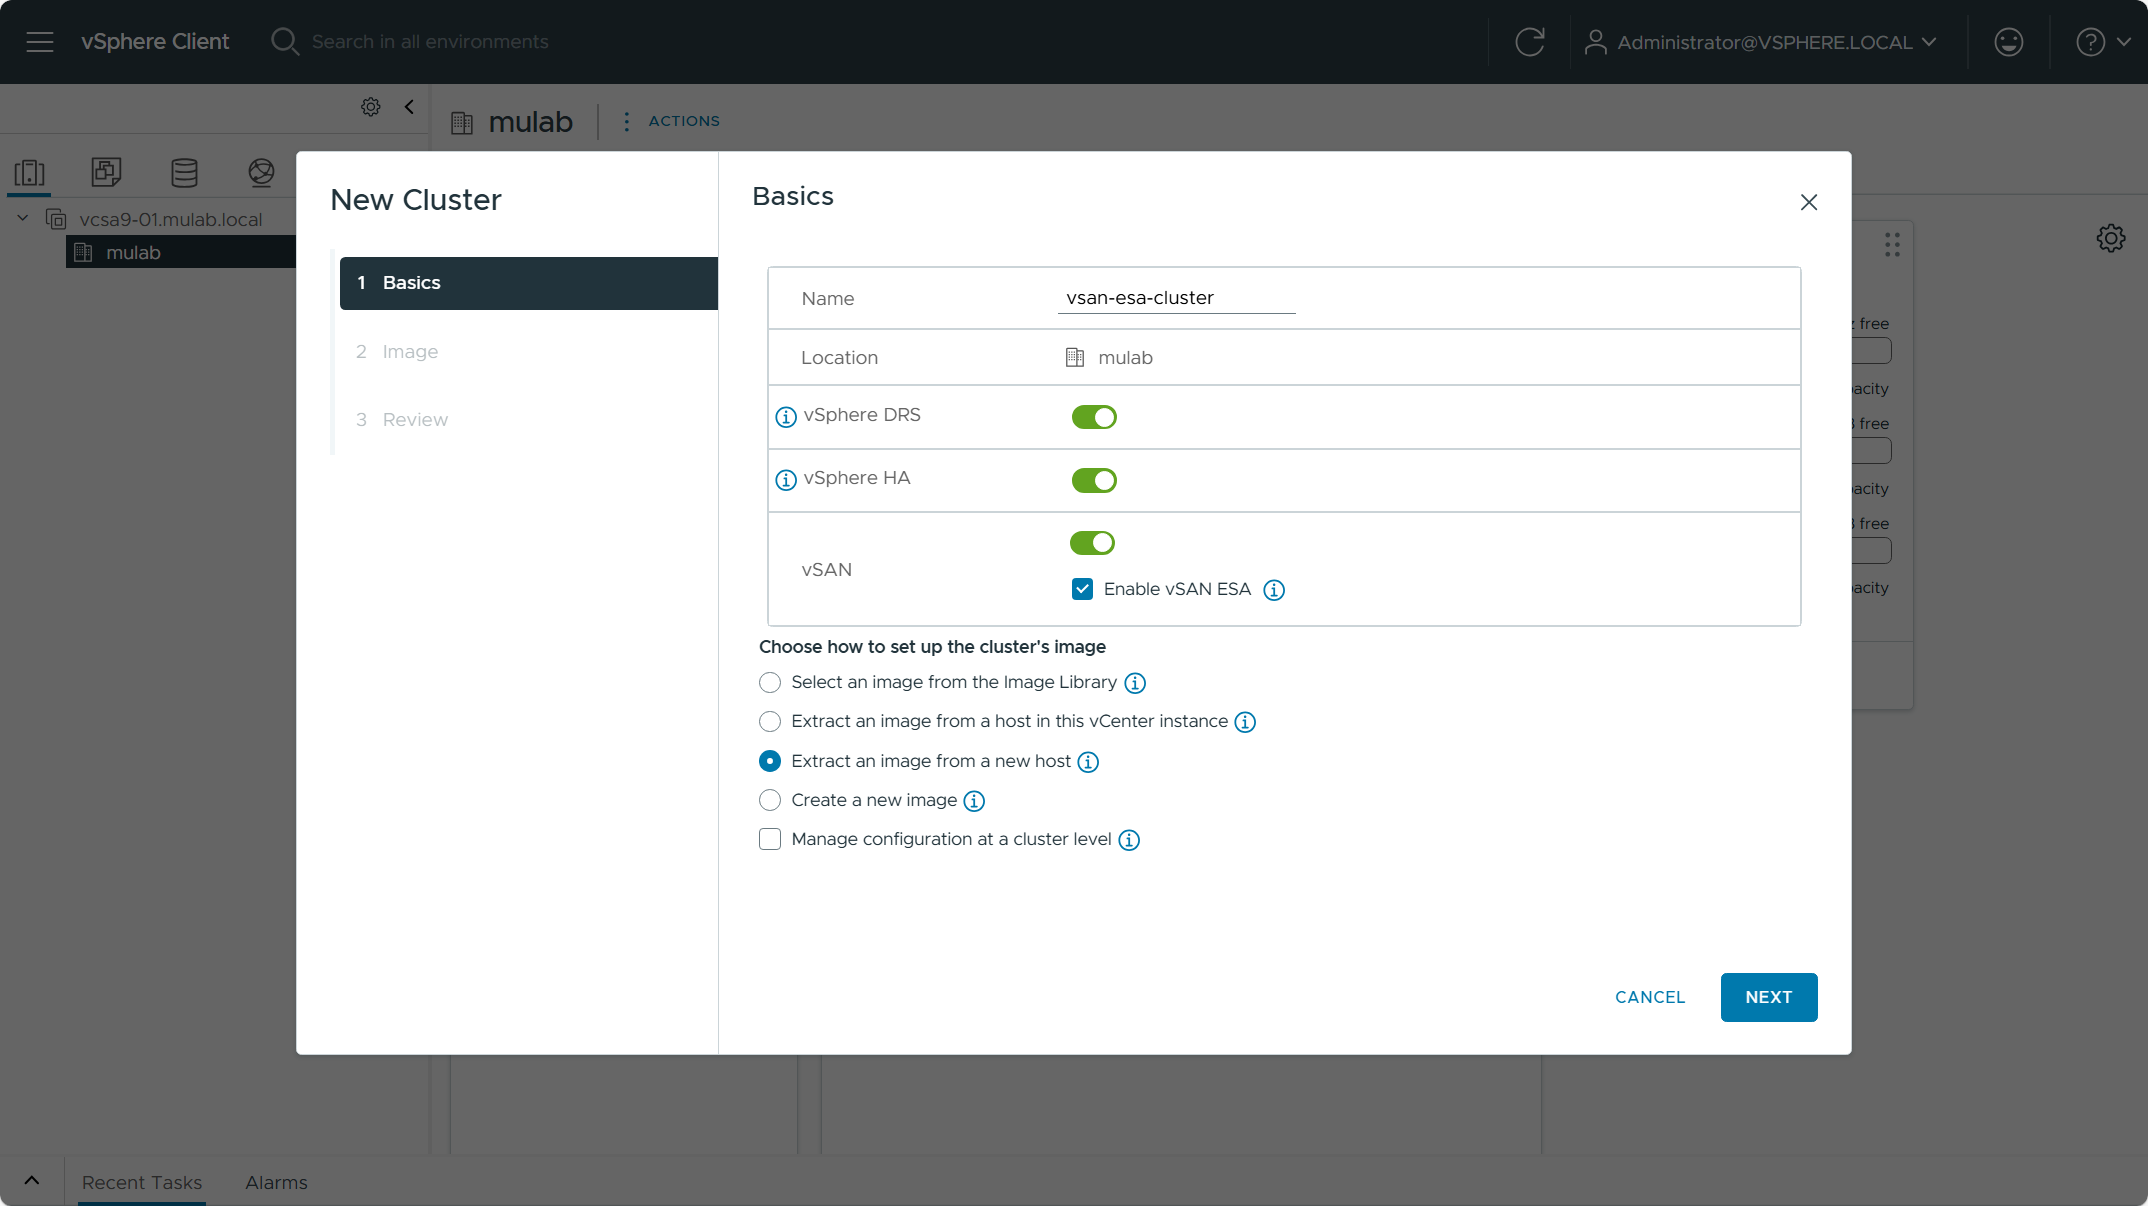Open the Networking inventory view

(261, 173)
